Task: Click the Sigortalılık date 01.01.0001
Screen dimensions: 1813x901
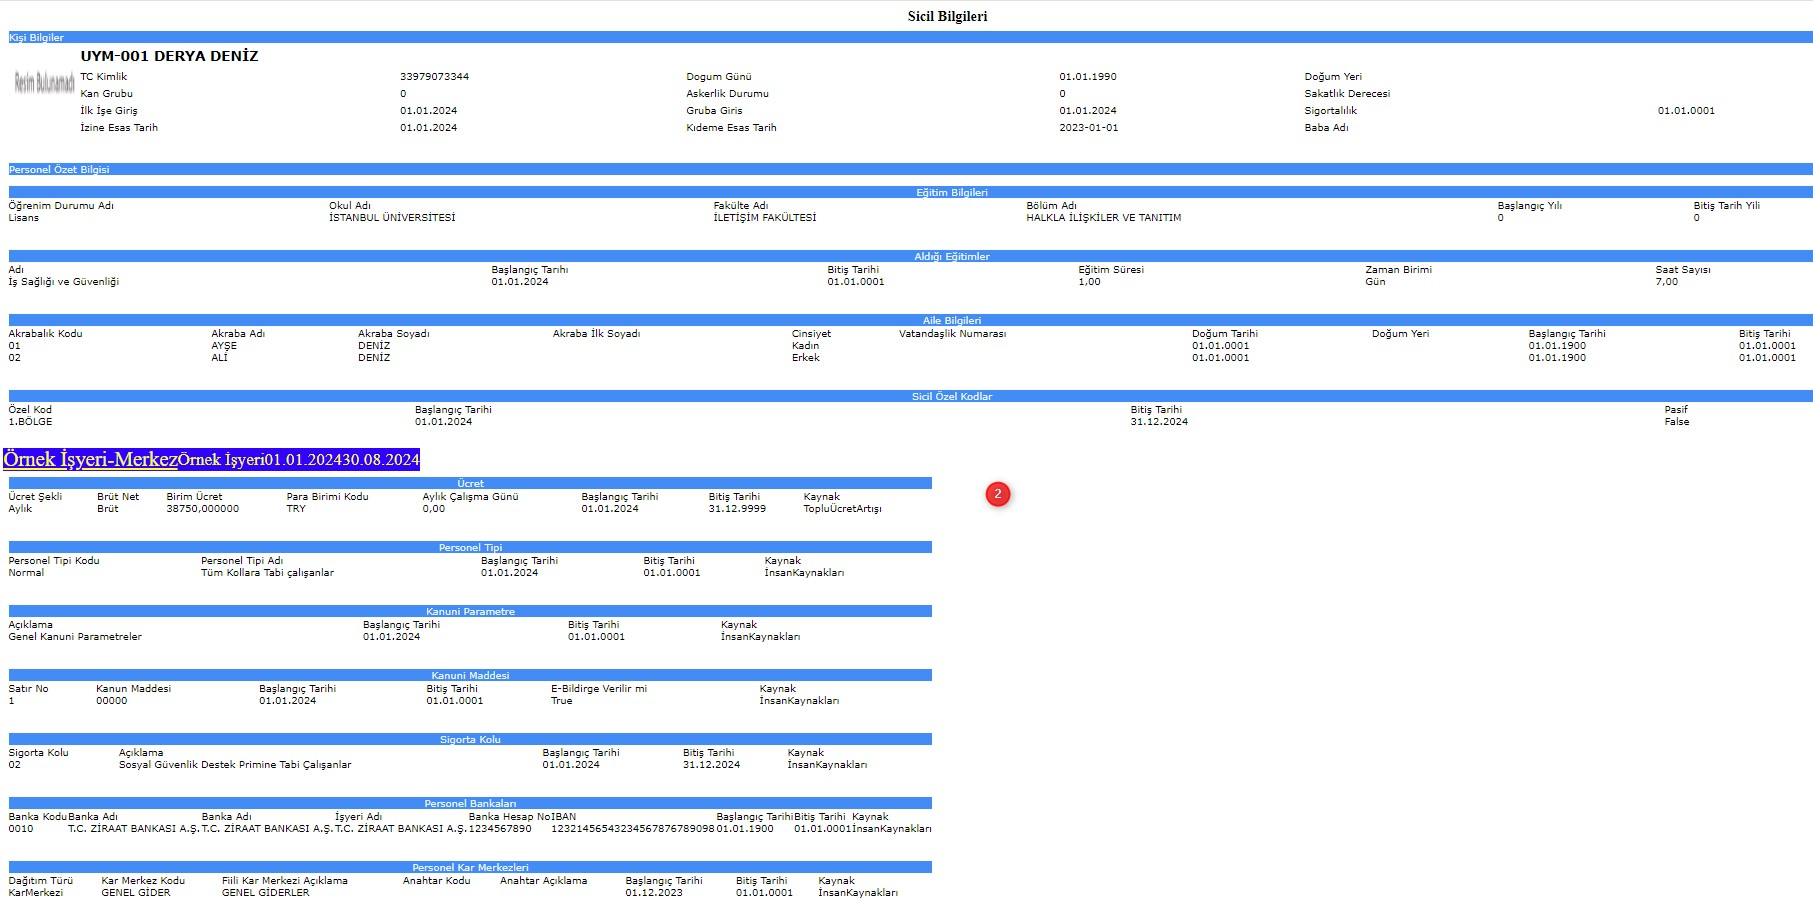Action: point(1686,111)
